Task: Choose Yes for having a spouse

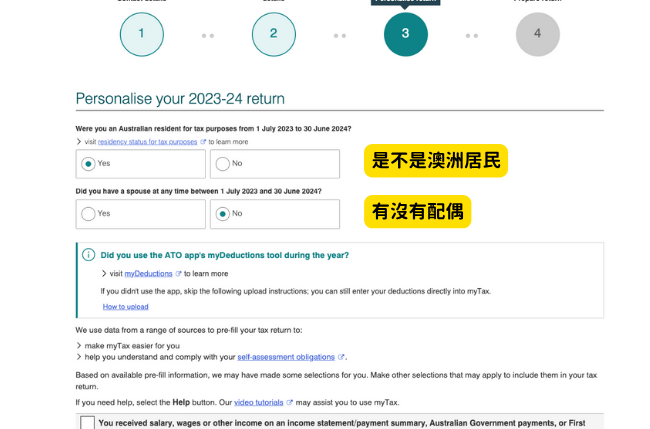Action: [89, 213]
